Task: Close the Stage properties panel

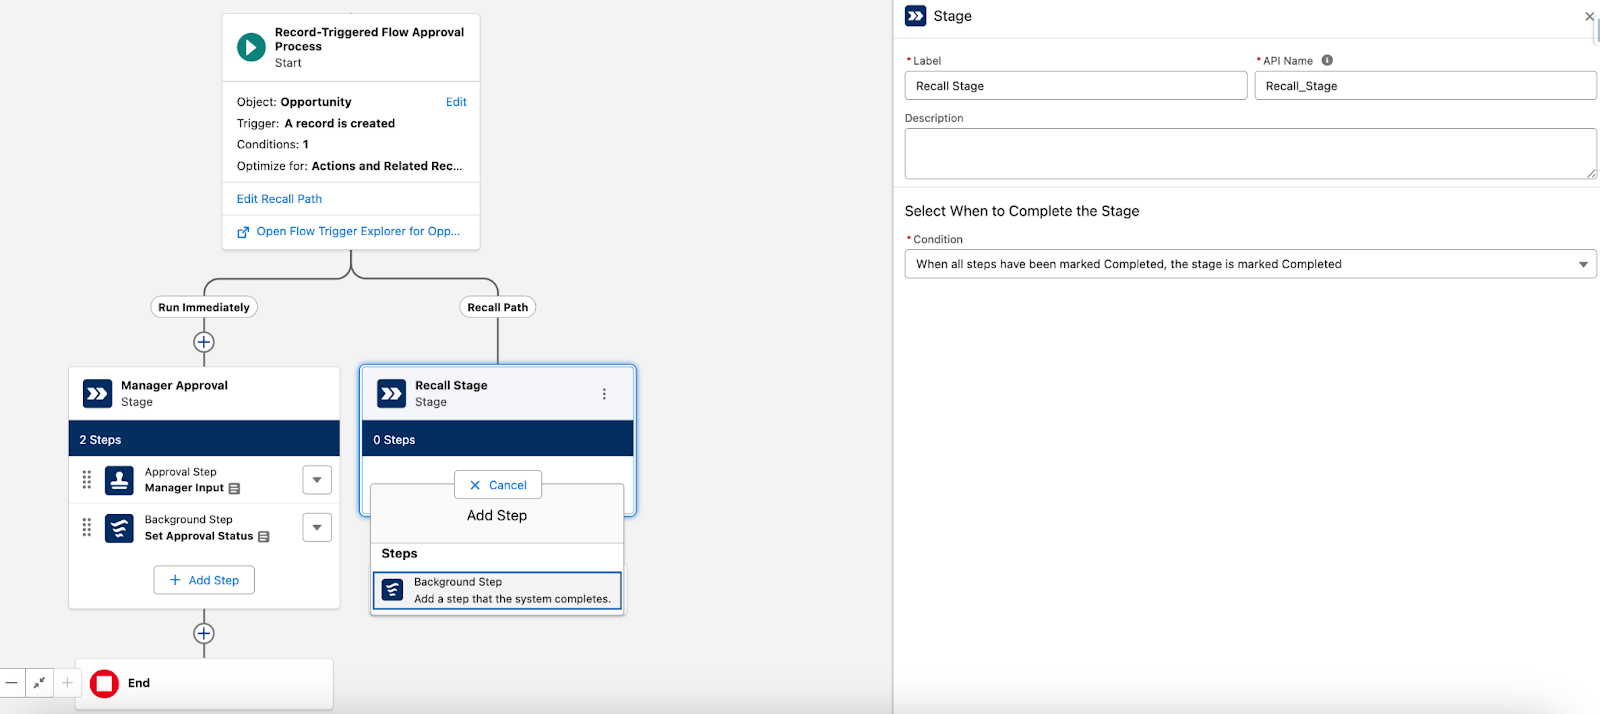Action: coord(1589,16)
